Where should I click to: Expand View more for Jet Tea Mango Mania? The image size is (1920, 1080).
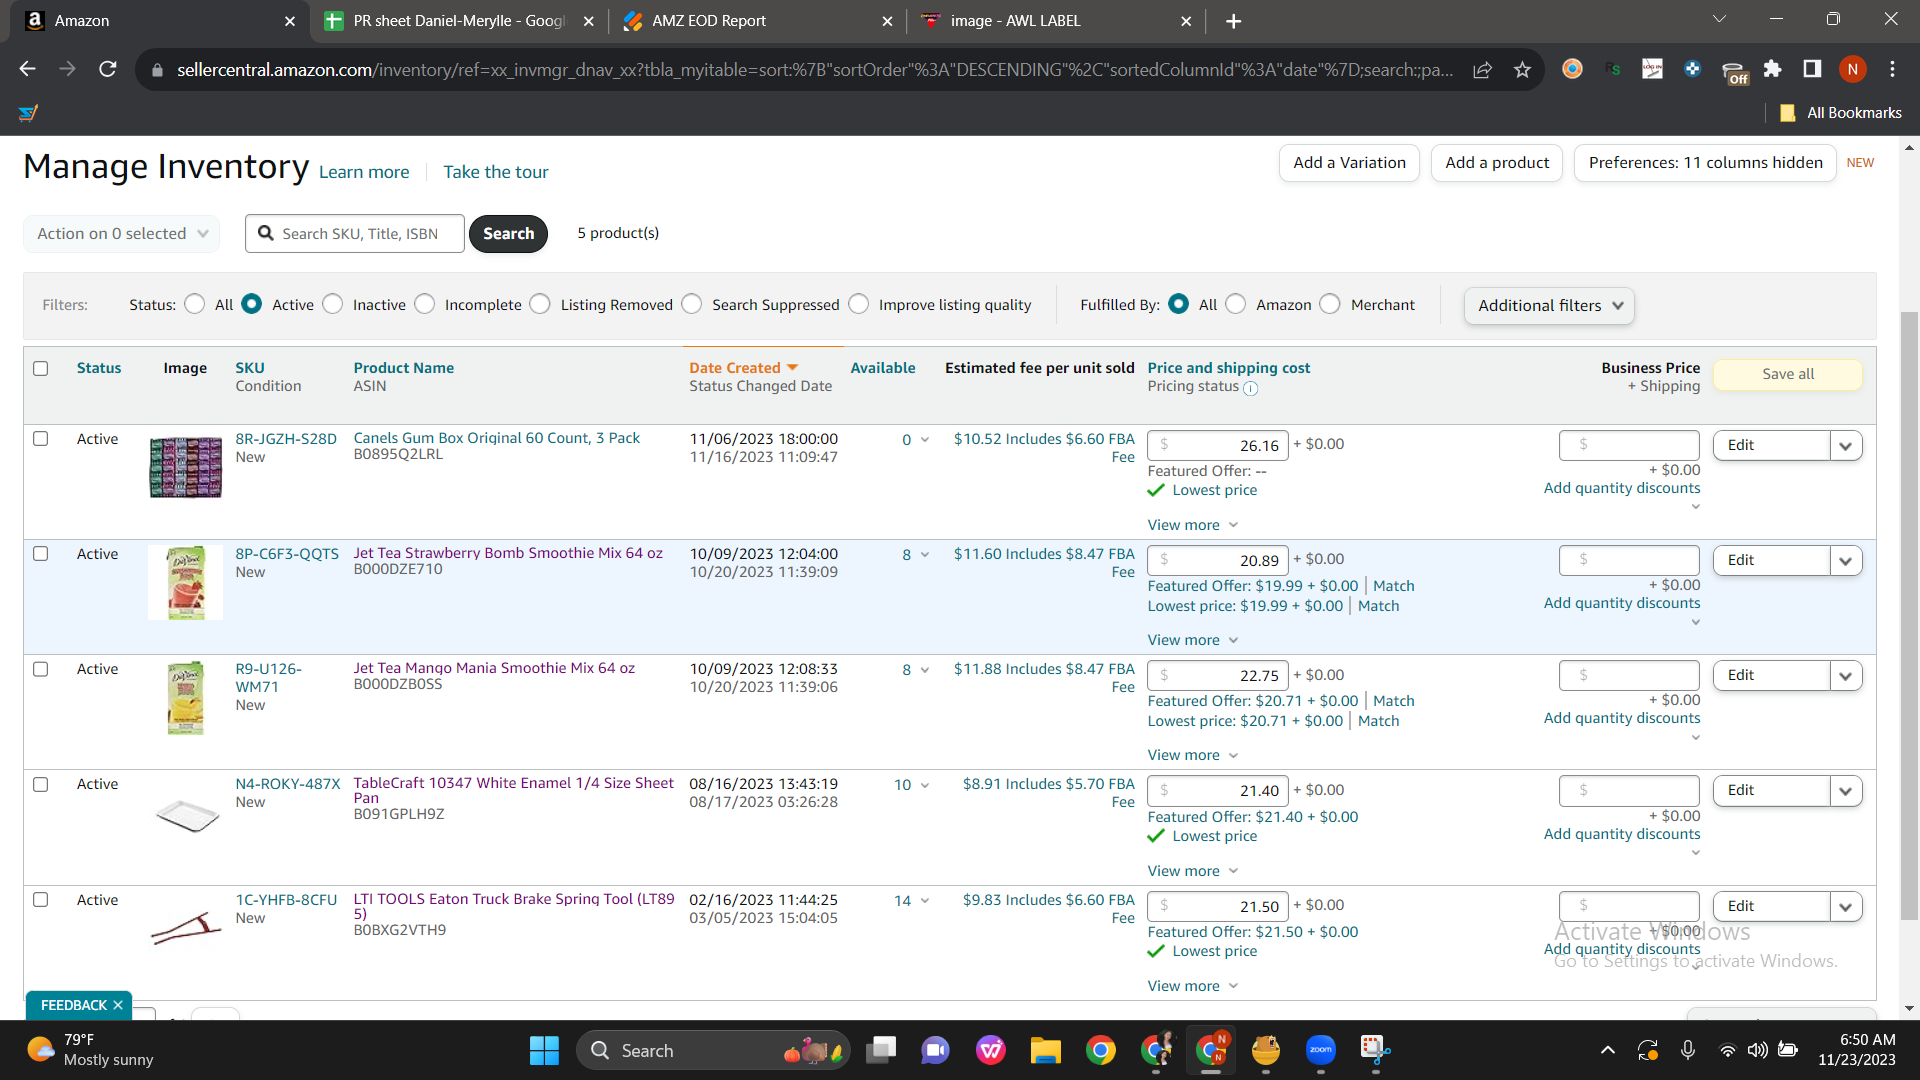pos(1193,755)
